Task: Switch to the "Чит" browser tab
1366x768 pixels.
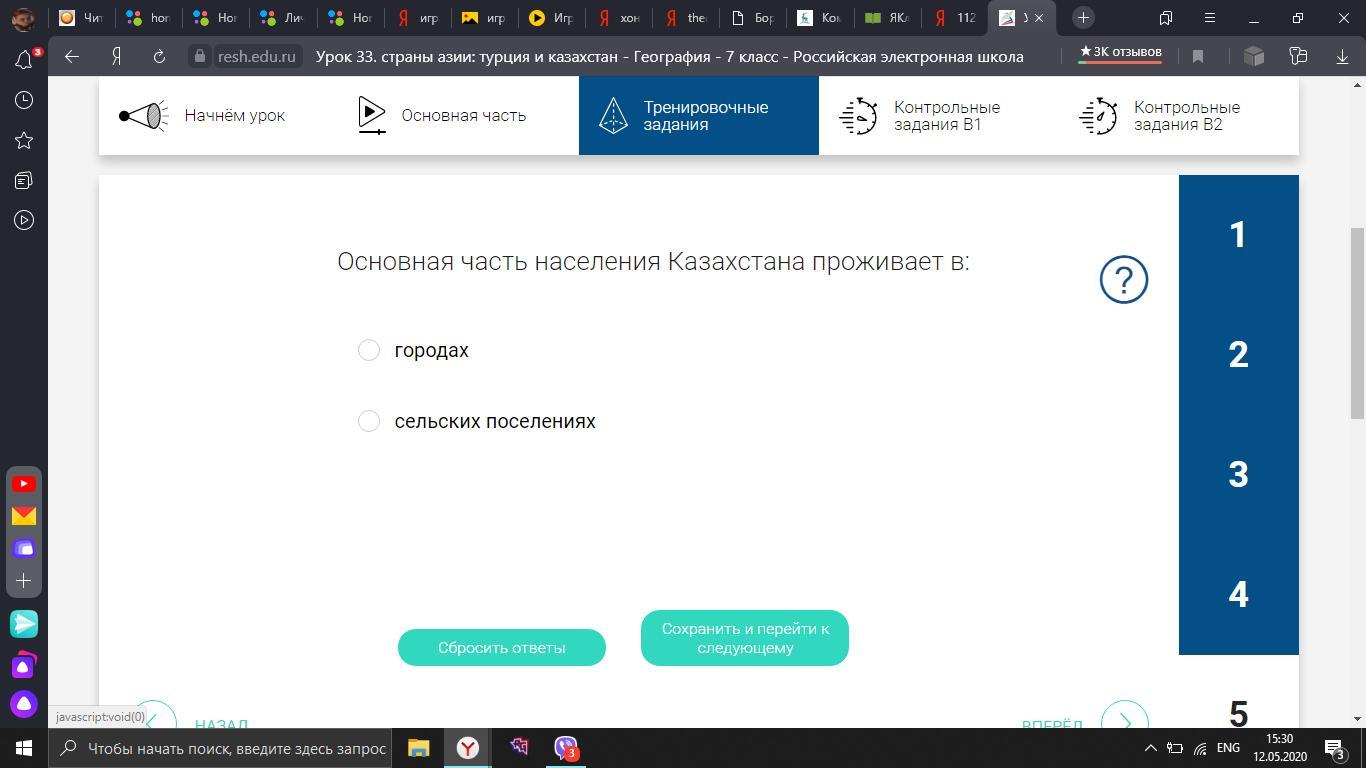Action: pyautogui.click(x=82, y=18)
